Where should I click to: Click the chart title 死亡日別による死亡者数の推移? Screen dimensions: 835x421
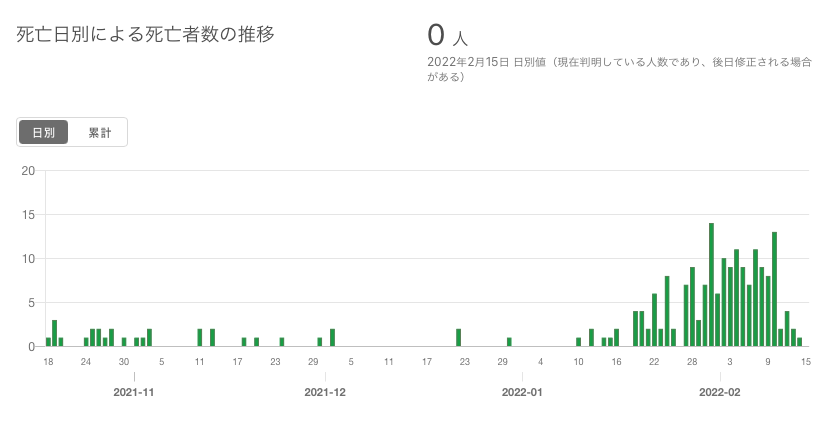pos(145,34)
